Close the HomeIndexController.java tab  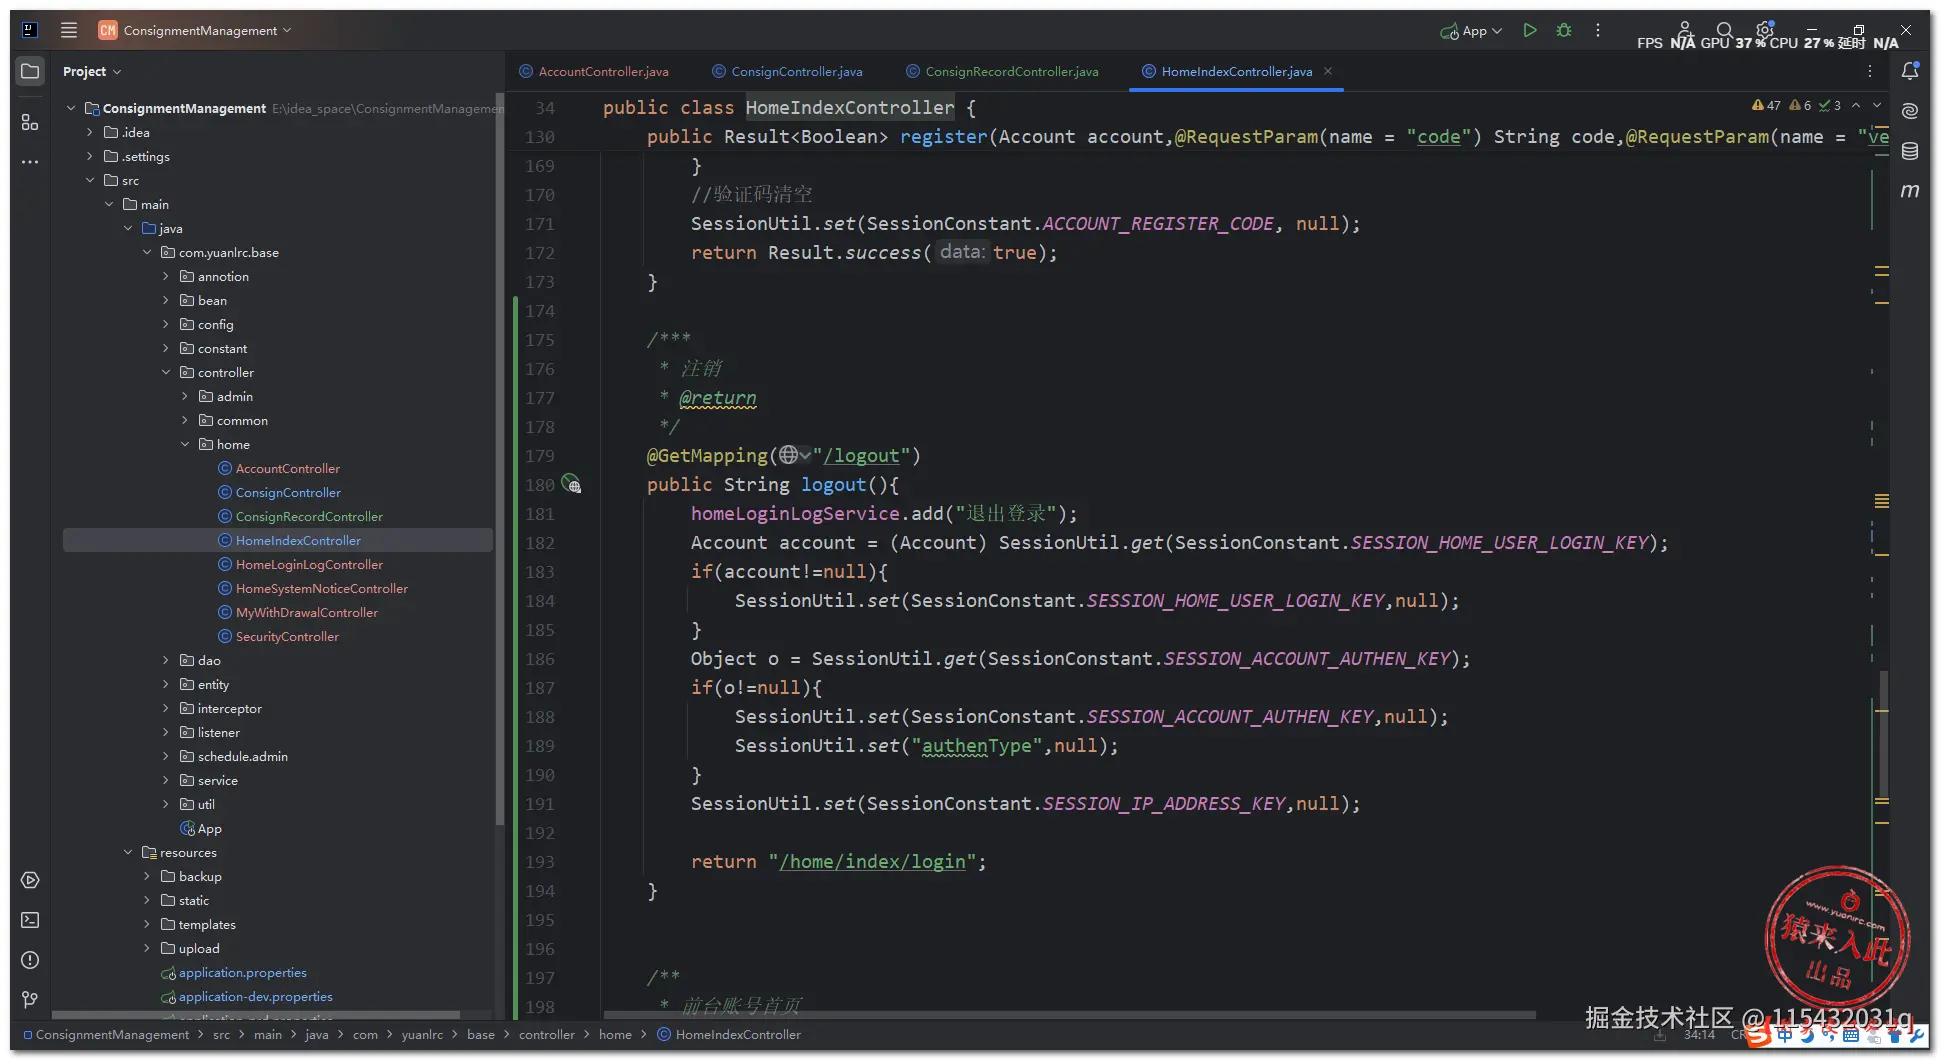(x=1328, y=71)
